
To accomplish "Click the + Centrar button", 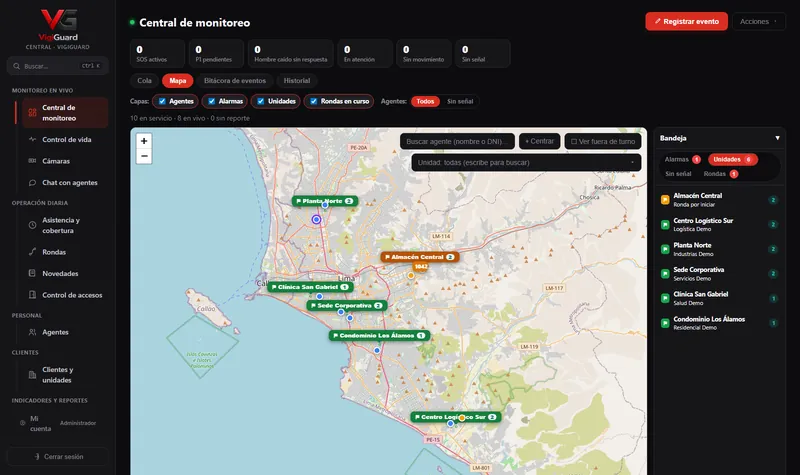I will (539, 141).
